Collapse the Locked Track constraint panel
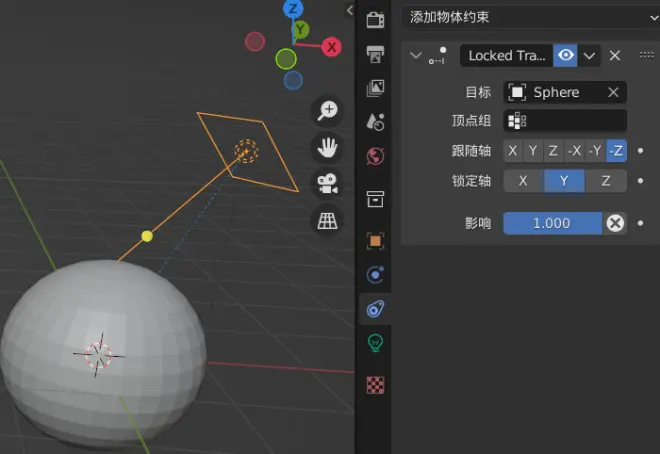The height and width of the screenshot is (454, 660). [x=416, y=56]
